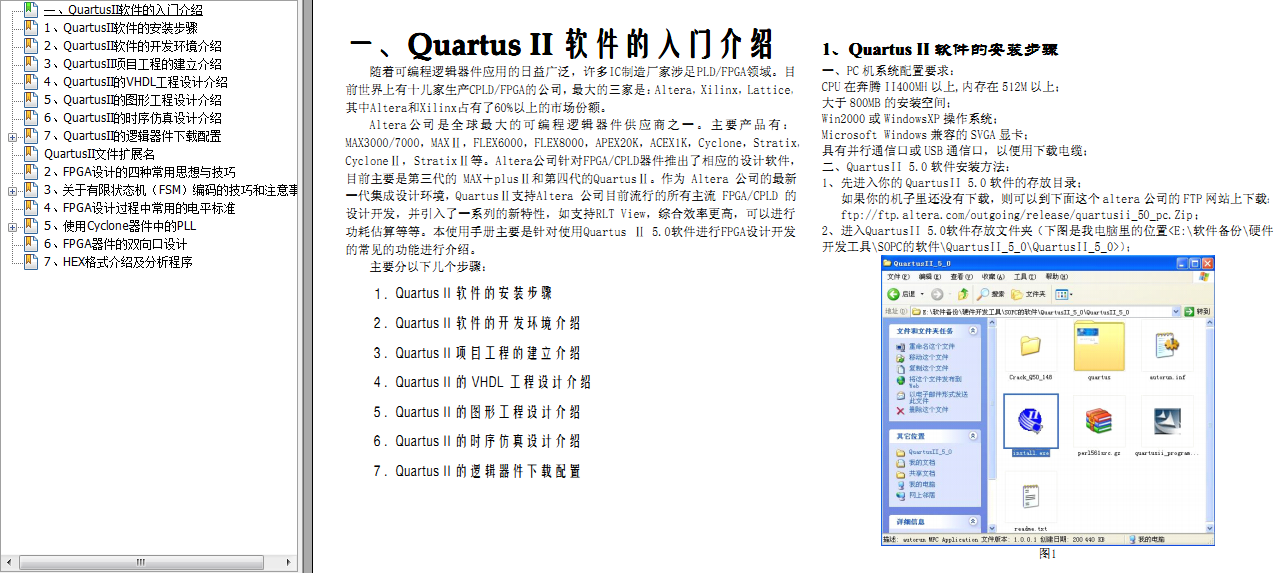Viewport: 1286px width, 573px height.
Task: Jump to bookmark 7、HEX格式介绍及分析程序
Action: 118,262
